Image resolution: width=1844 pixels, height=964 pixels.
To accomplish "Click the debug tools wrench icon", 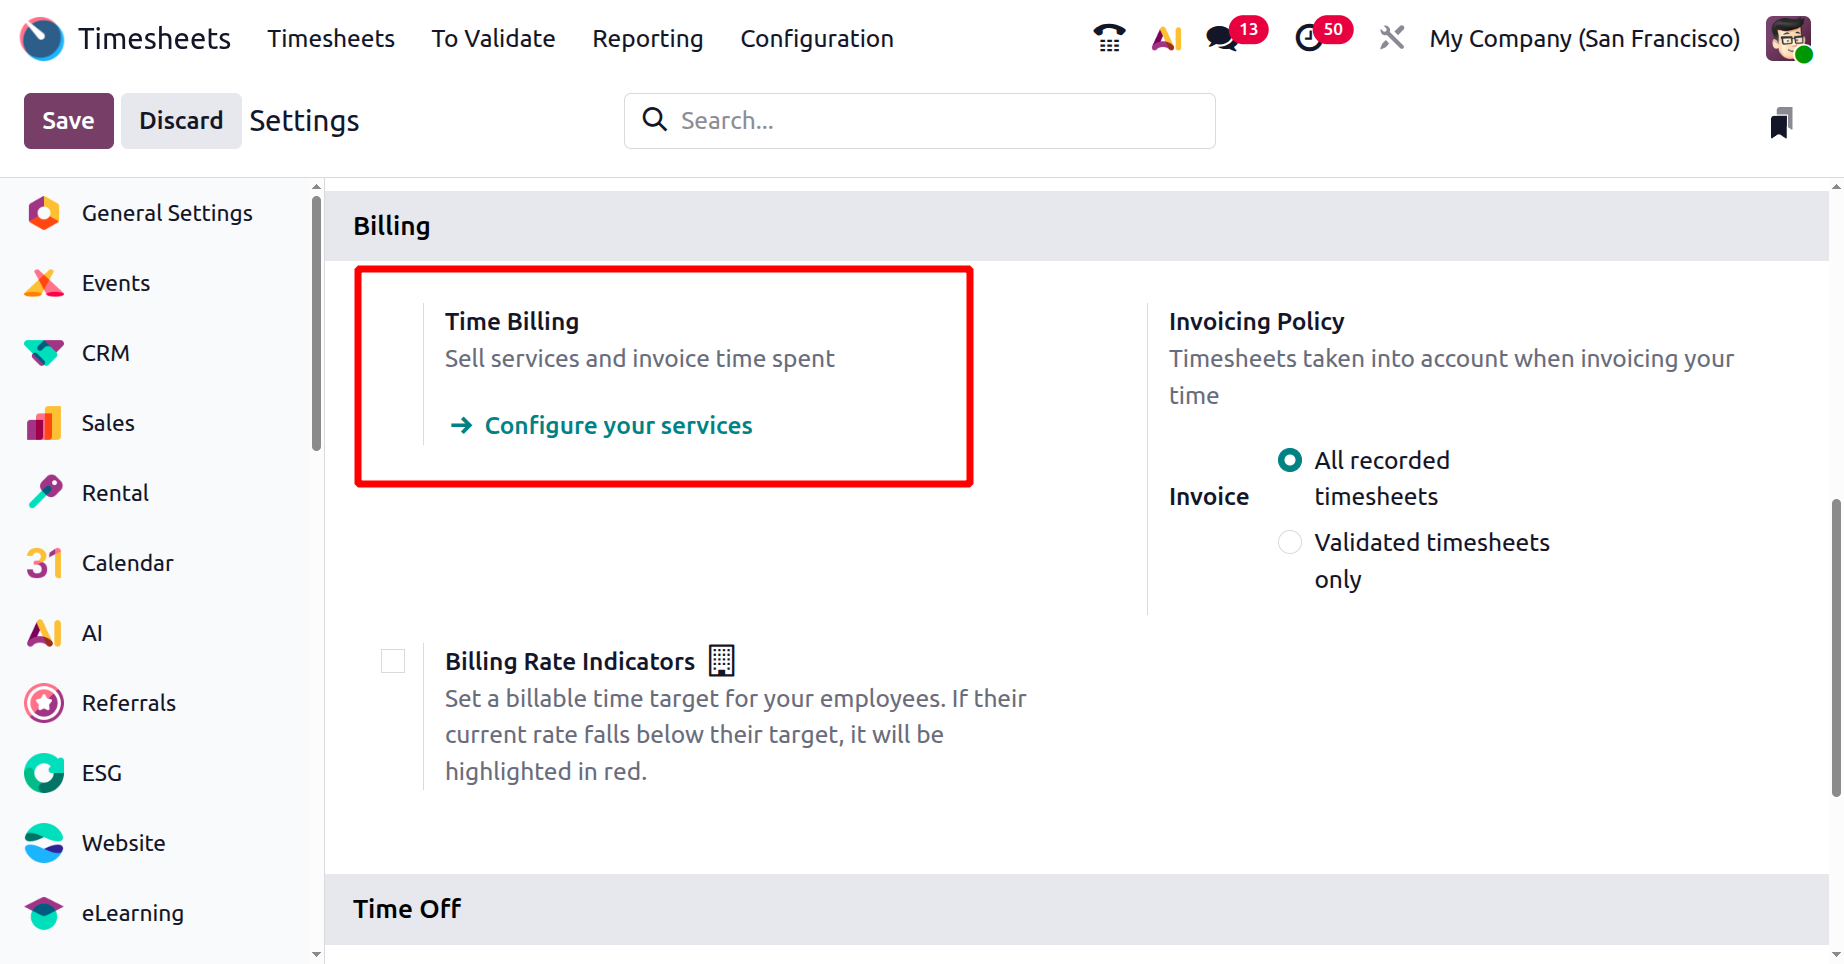I will point(1391,38).
